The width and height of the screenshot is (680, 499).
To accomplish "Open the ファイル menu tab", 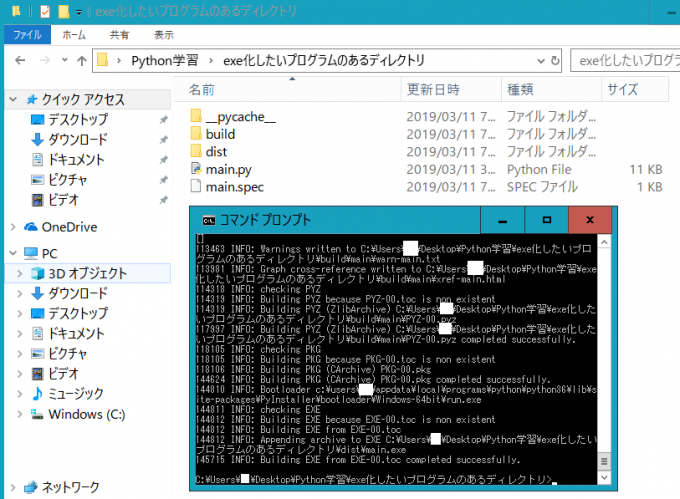I will 27,34.
